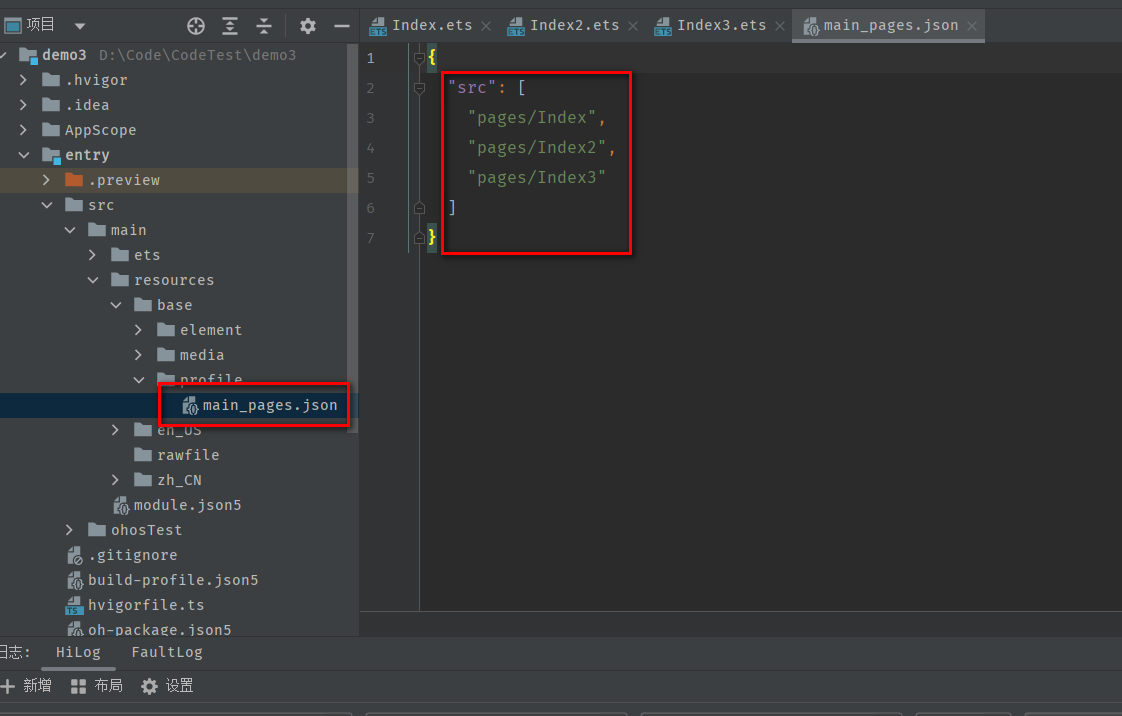Open project panel settings gear
Viewport: 1122px width, 716px height.
[x=308, y=26]
